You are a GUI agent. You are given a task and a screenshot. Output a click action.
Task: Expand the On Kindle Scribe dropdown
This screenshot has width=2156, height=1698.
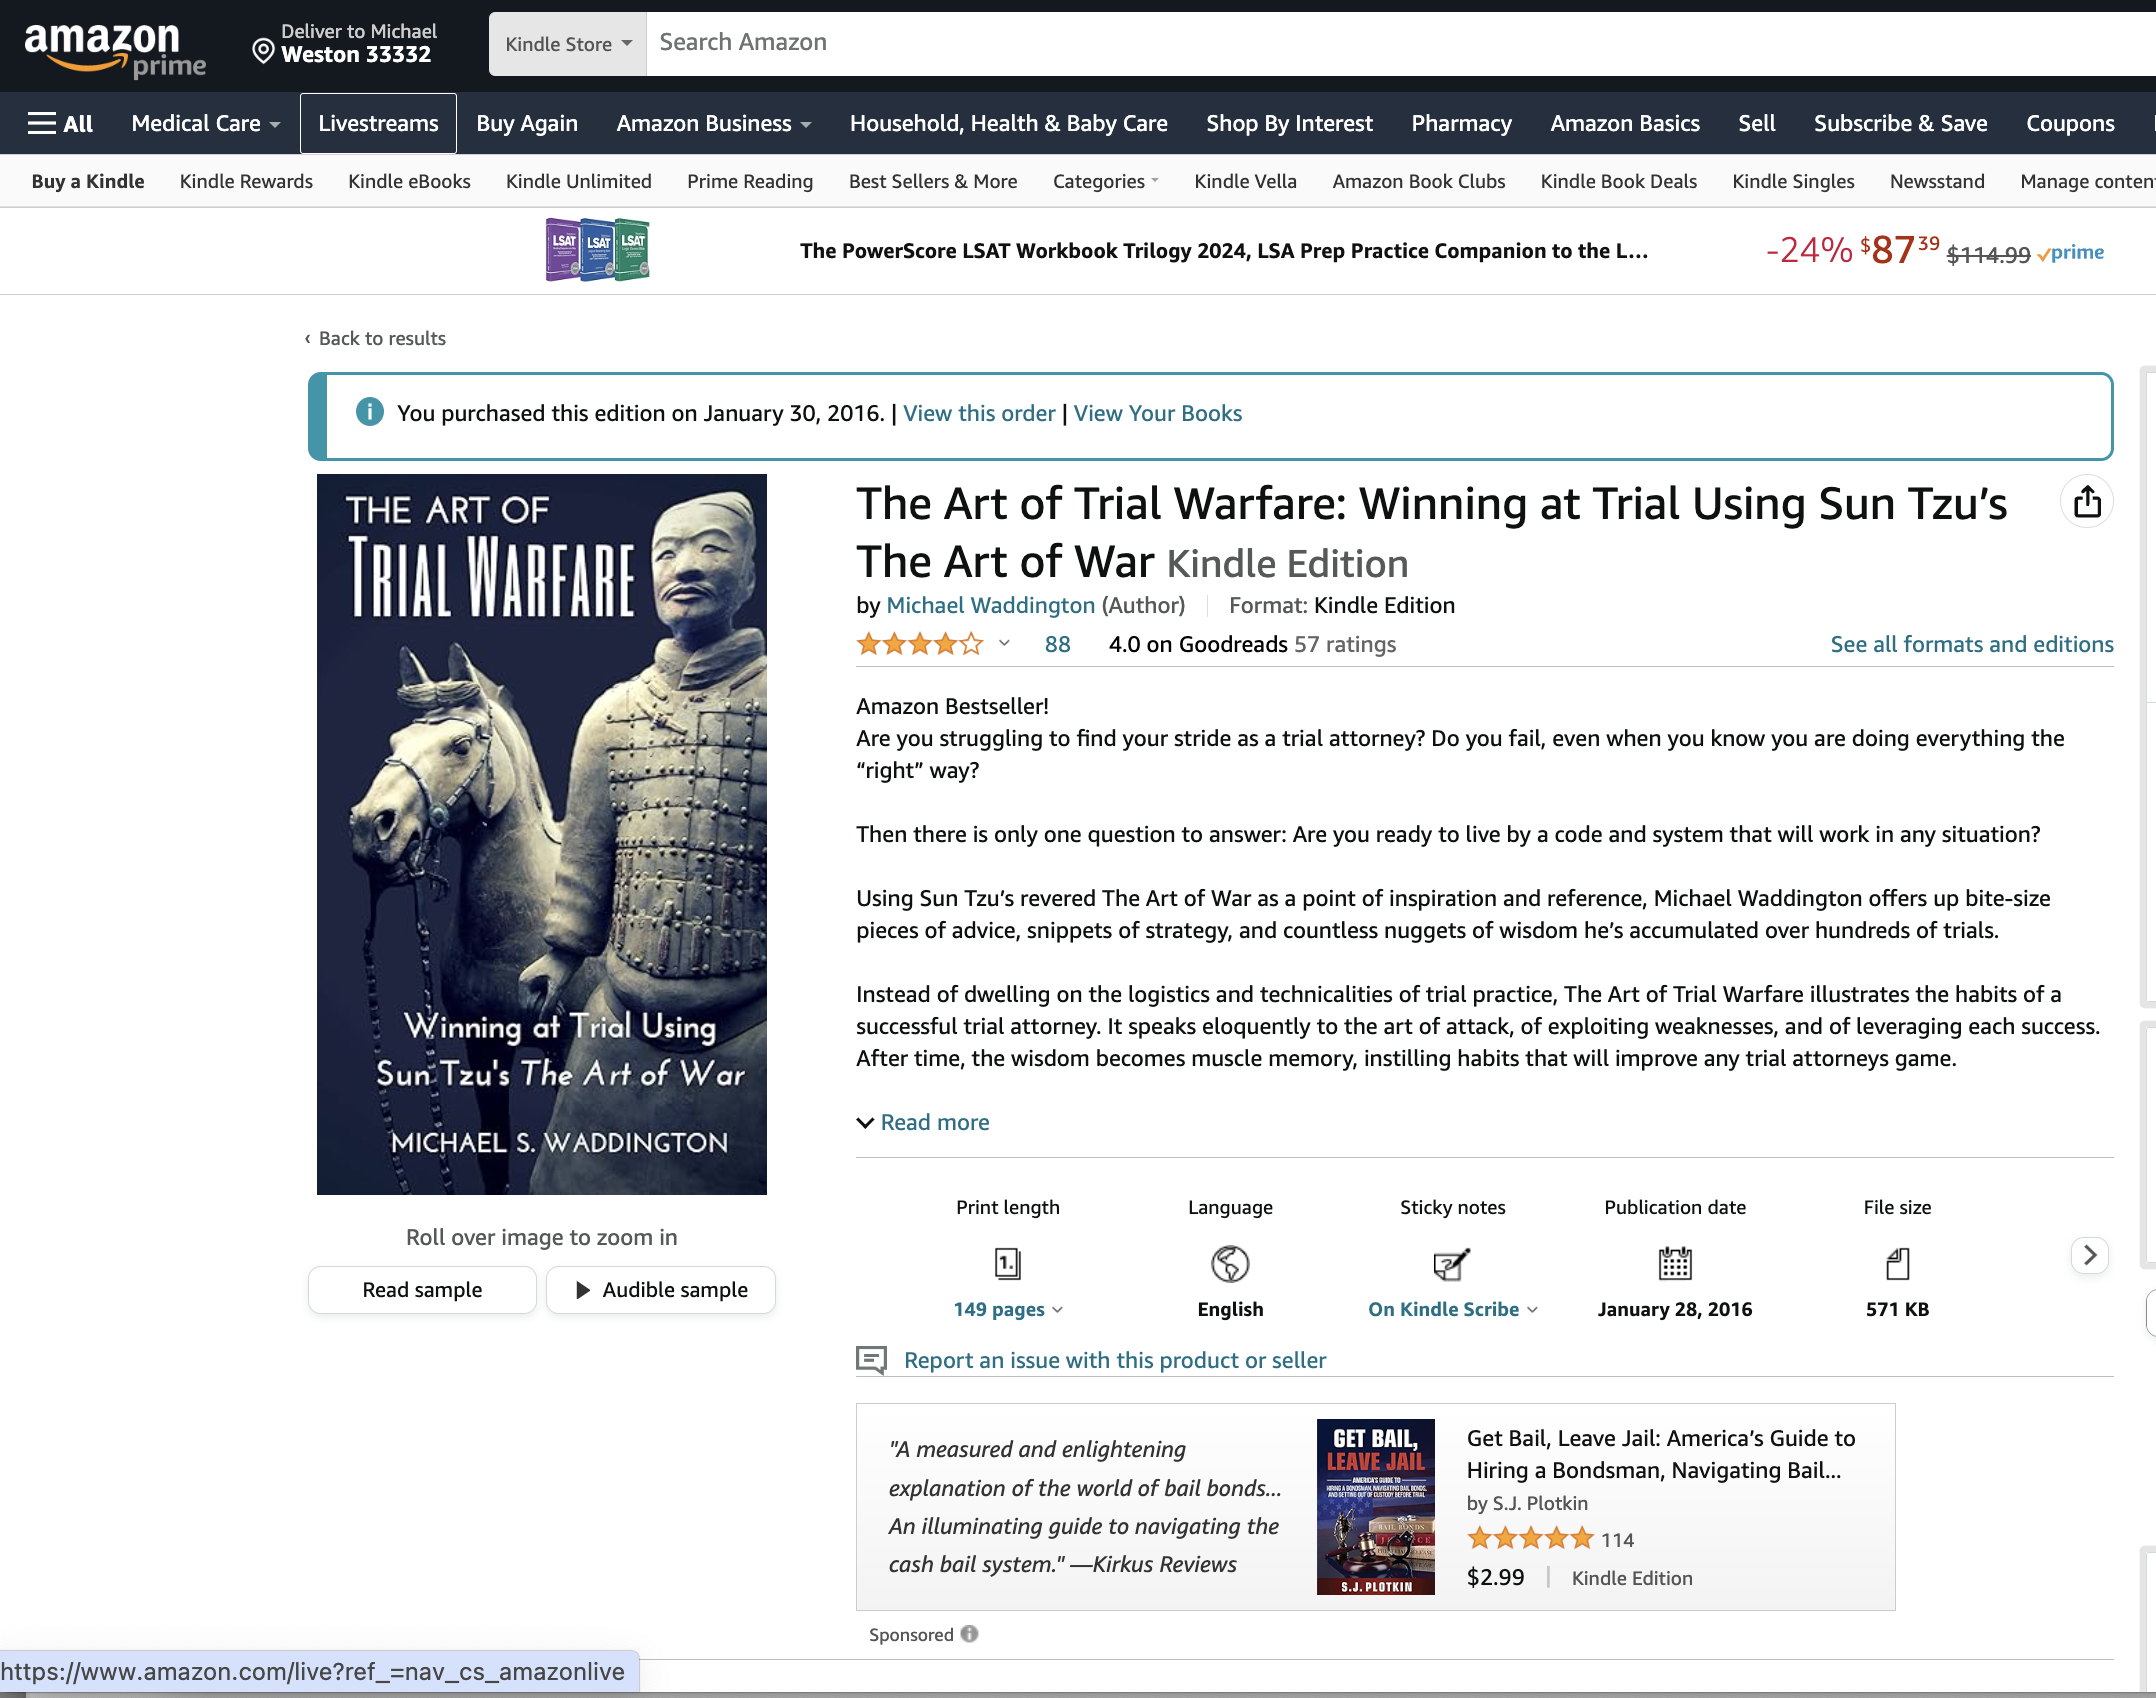pos(1452,1309)
